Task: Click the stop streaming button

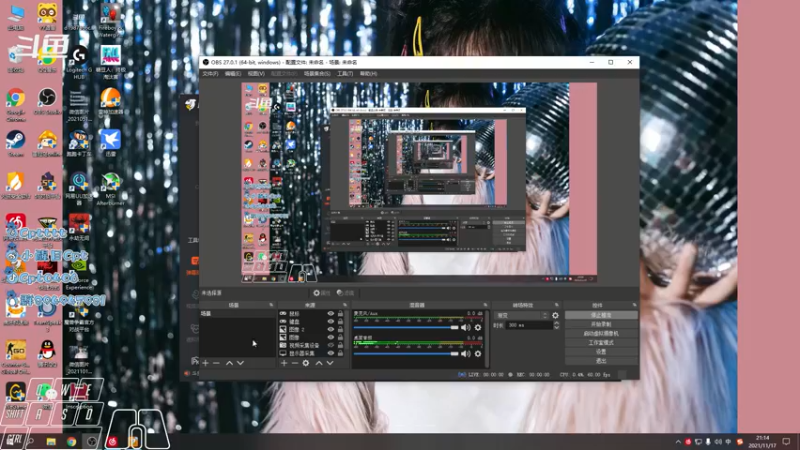Action: coord(601,315)
